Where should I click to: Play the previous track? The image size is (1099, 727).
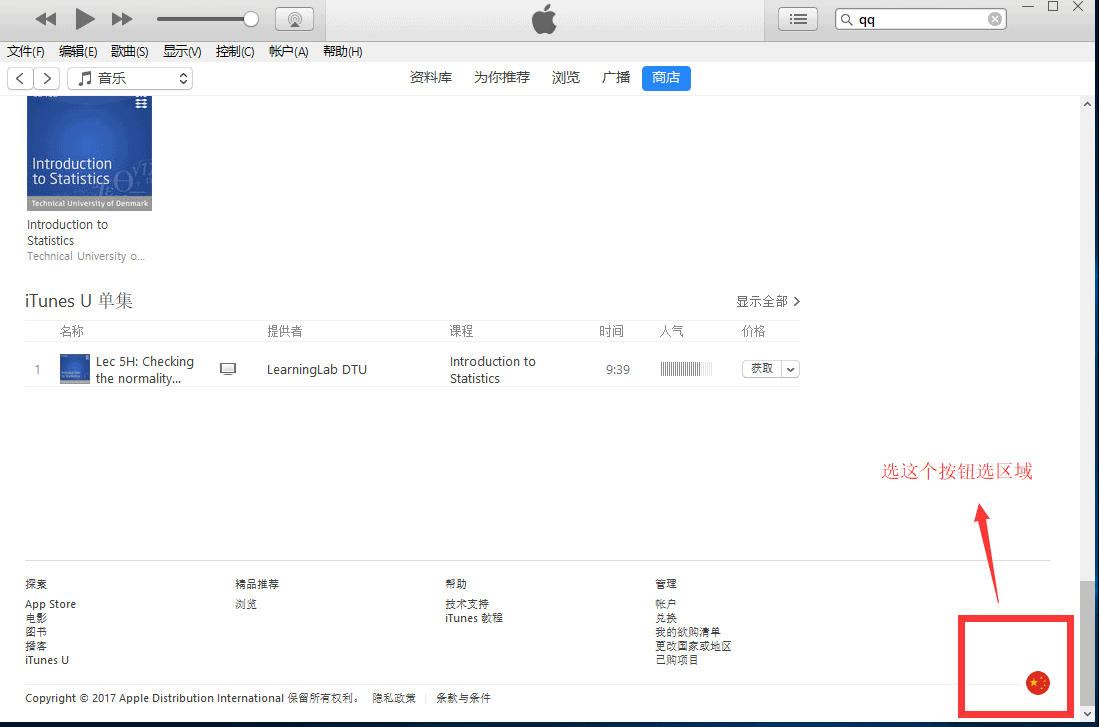(46, 19)
